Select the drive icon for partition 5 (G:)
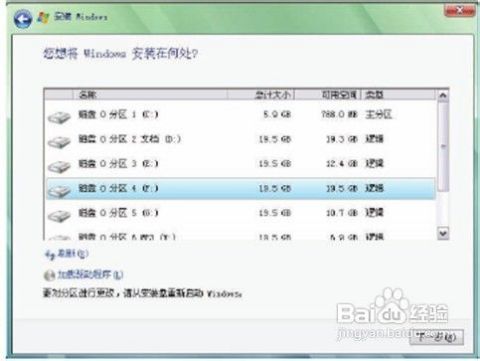This screenshot has width=480, height=361. [59, 216]
